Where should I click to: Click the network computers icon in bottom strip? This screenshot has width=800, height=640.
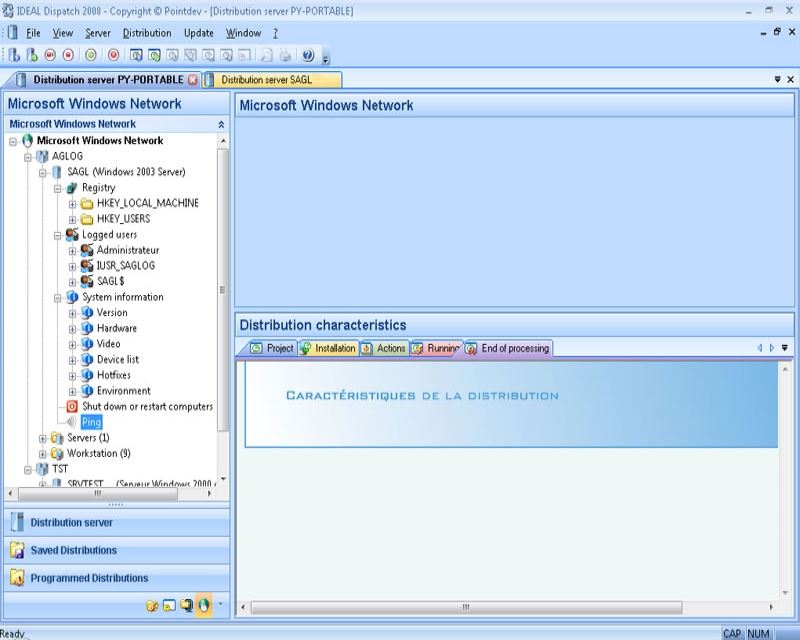[186, 605]
